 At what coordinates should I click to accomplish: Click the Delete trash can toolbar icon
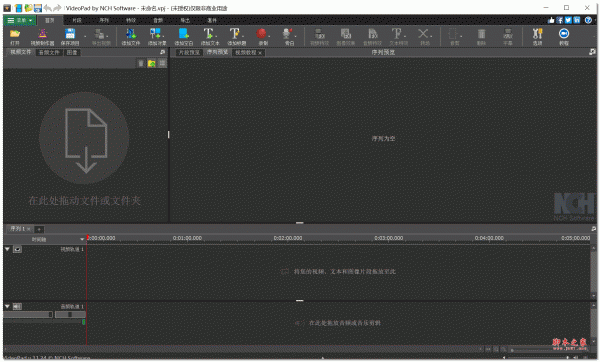pos(481,34)
